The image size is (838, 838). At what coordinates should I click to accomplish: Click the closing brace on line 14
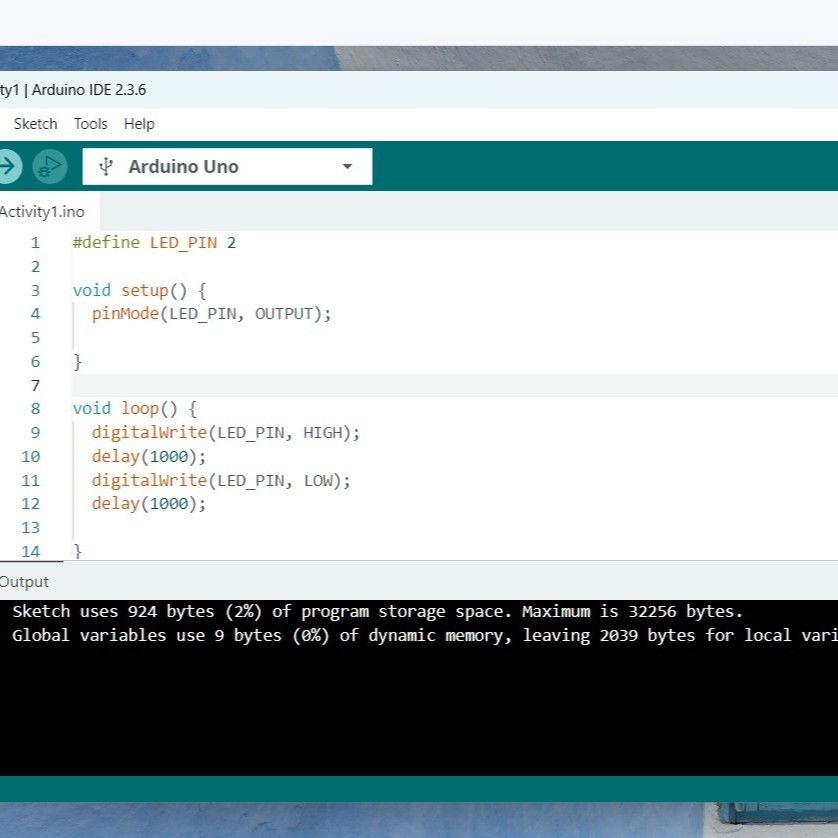[78, 551]
